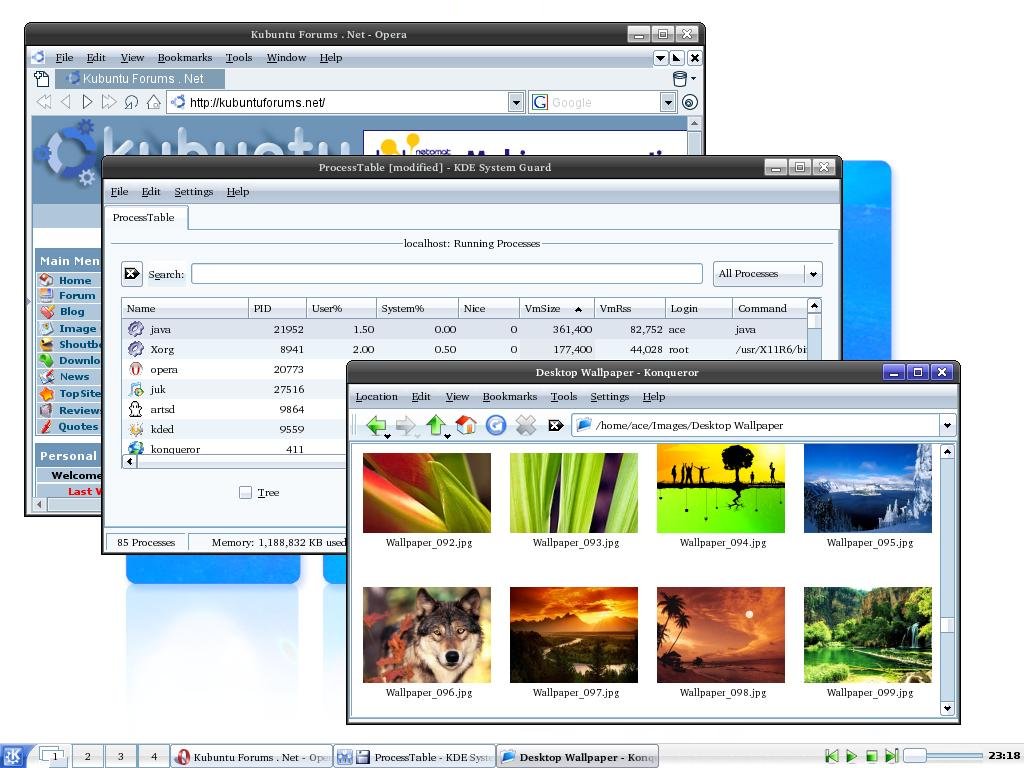Open Opera's trash can icon
1024x768 pixels.
coord(679,79)
